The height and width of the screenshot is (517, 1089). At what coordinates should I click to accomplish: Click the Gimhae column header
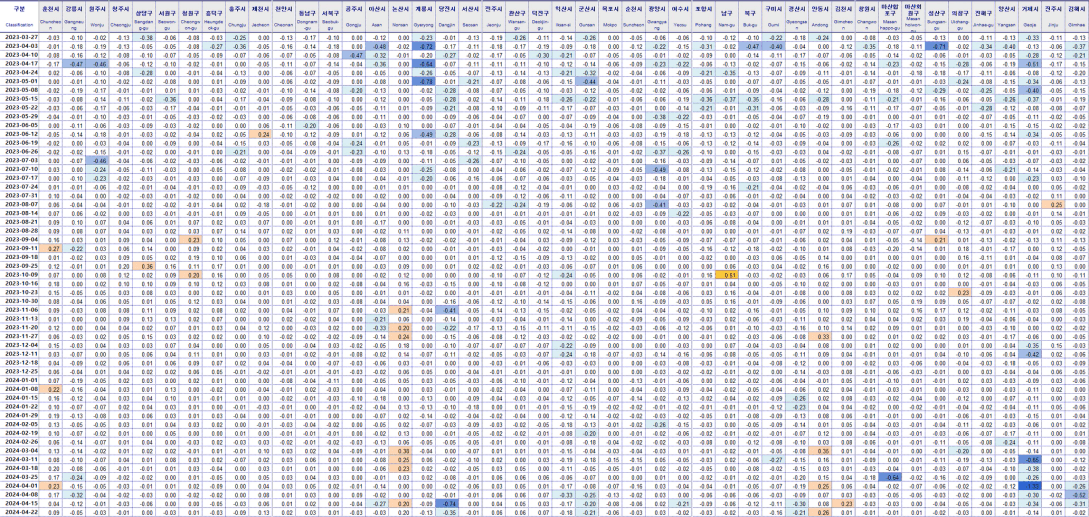[x=1077, y=17]
